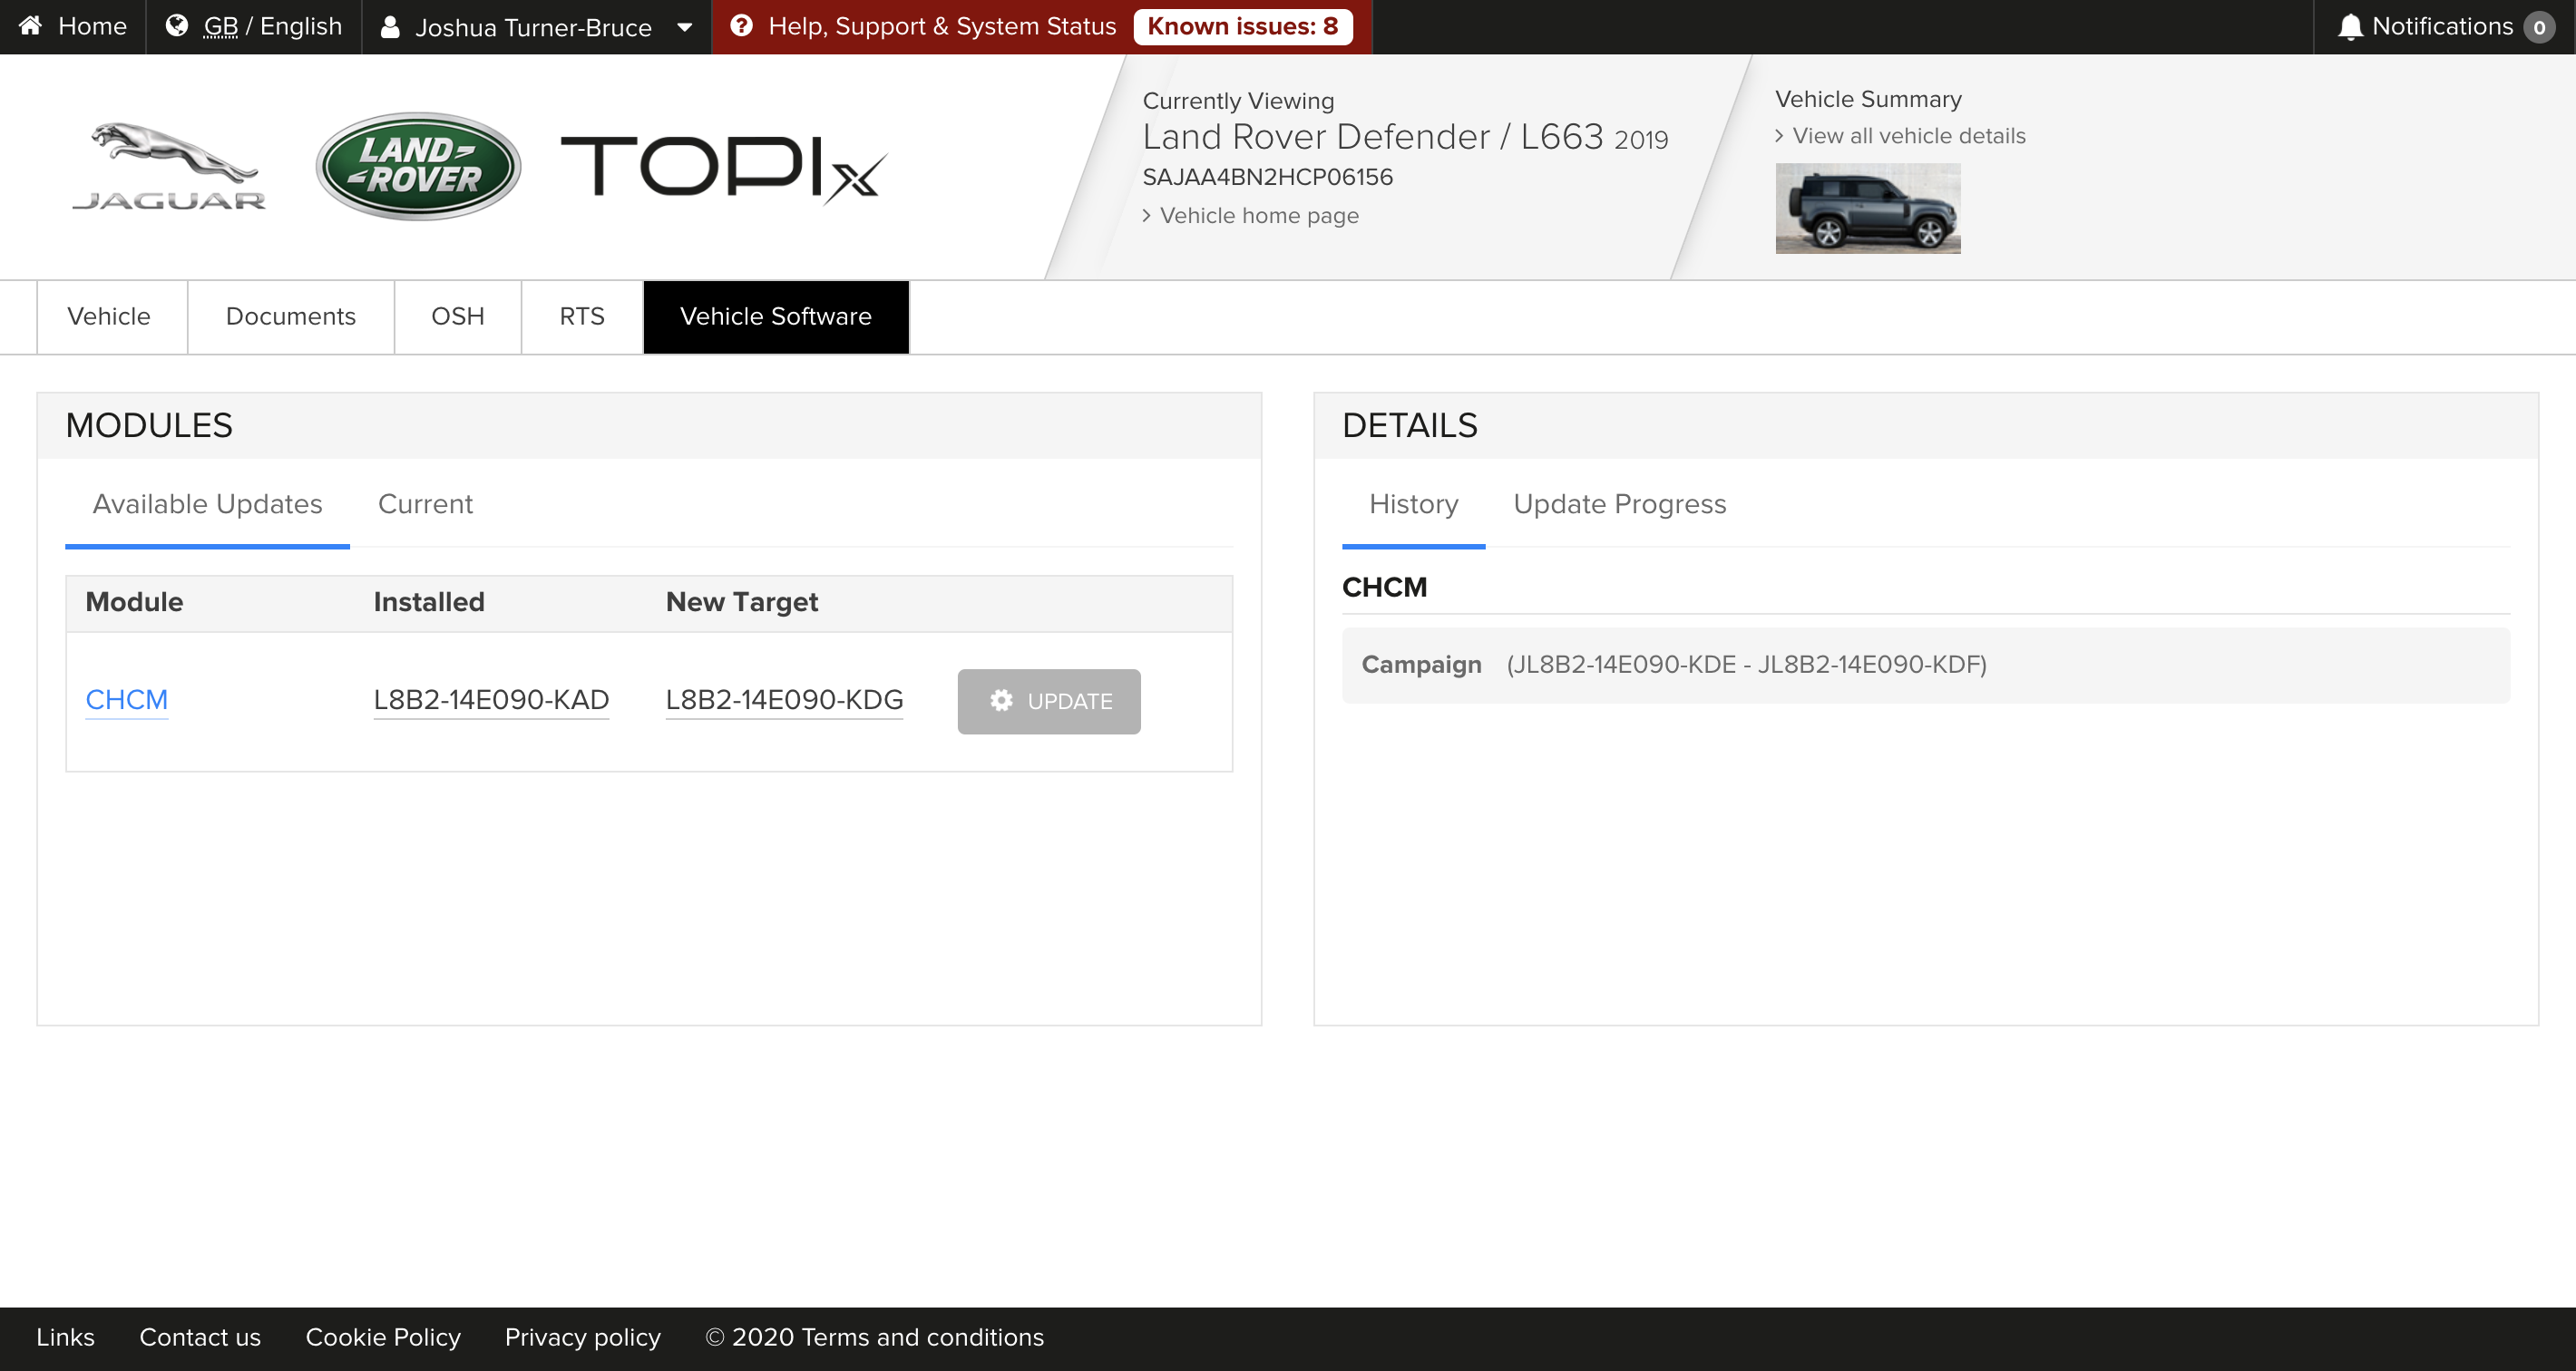Viewport: 2576px width, 1371px height.
Task: Open View all vehicle details link
Action: [1909, 136]
